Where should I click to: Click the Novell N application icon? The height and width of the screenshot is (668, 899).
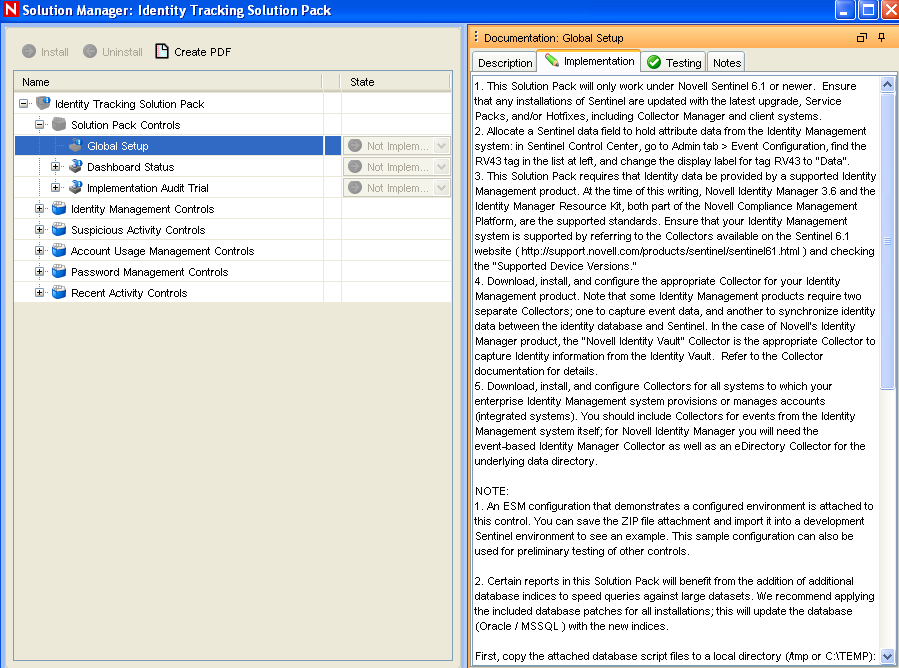tap(11, 10)
